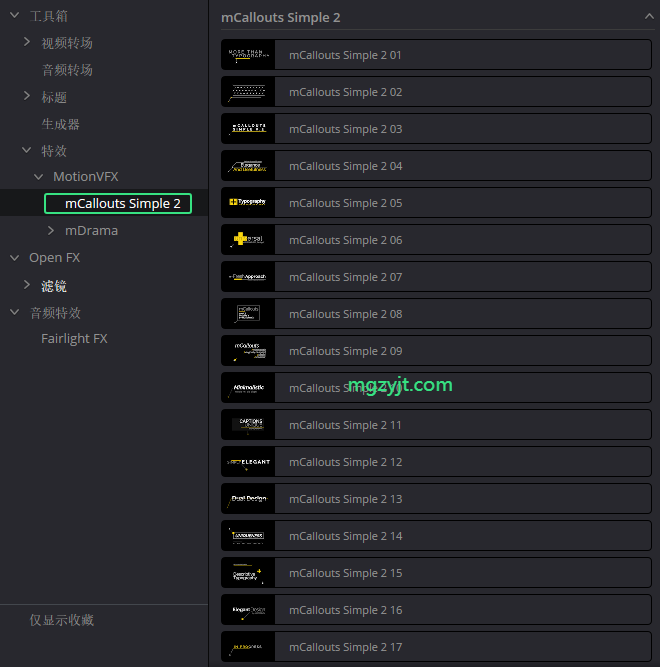Select text mCallouts Simple 2 04
This screenshot has height=667, width=660.
(345, 166)
